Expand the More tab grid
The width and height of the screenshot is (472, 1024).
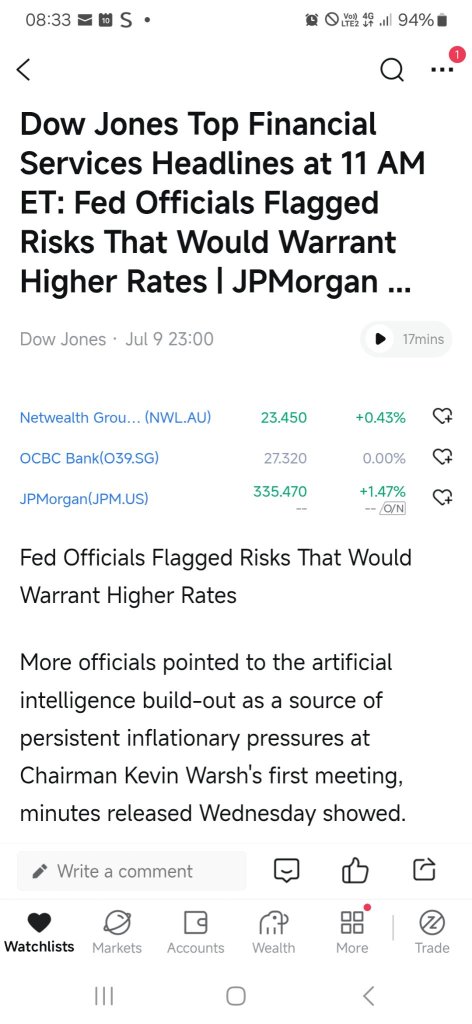(x=353, y=933)
